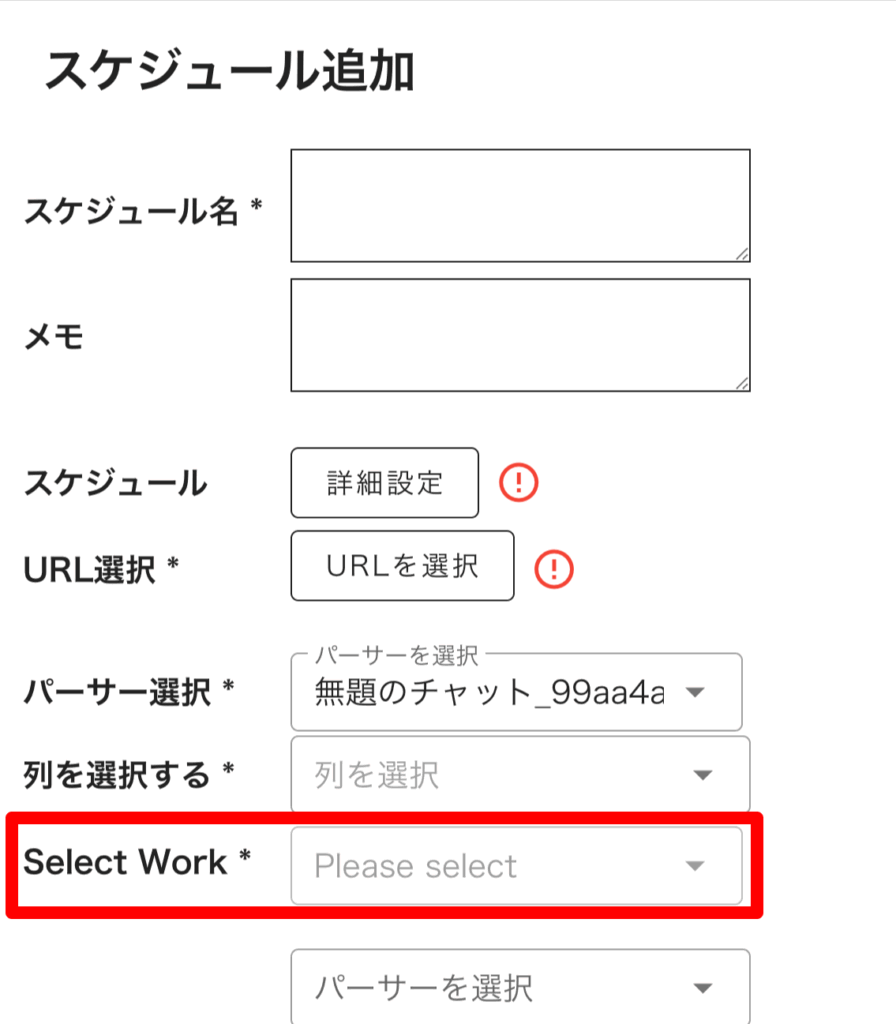Viewport: 896px width, 1024px height.
Task: Click the arrow of the bottom パーサーを選択 dropdown
Action: click(703, 988)
